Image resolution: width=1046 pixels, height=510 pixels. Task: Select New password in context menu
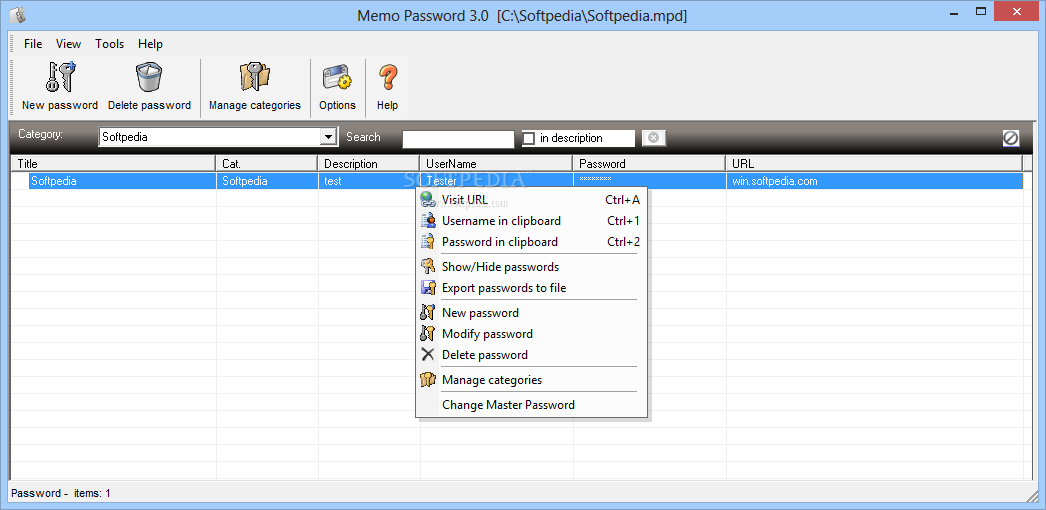pyautogui.click(x=531, y=313)
